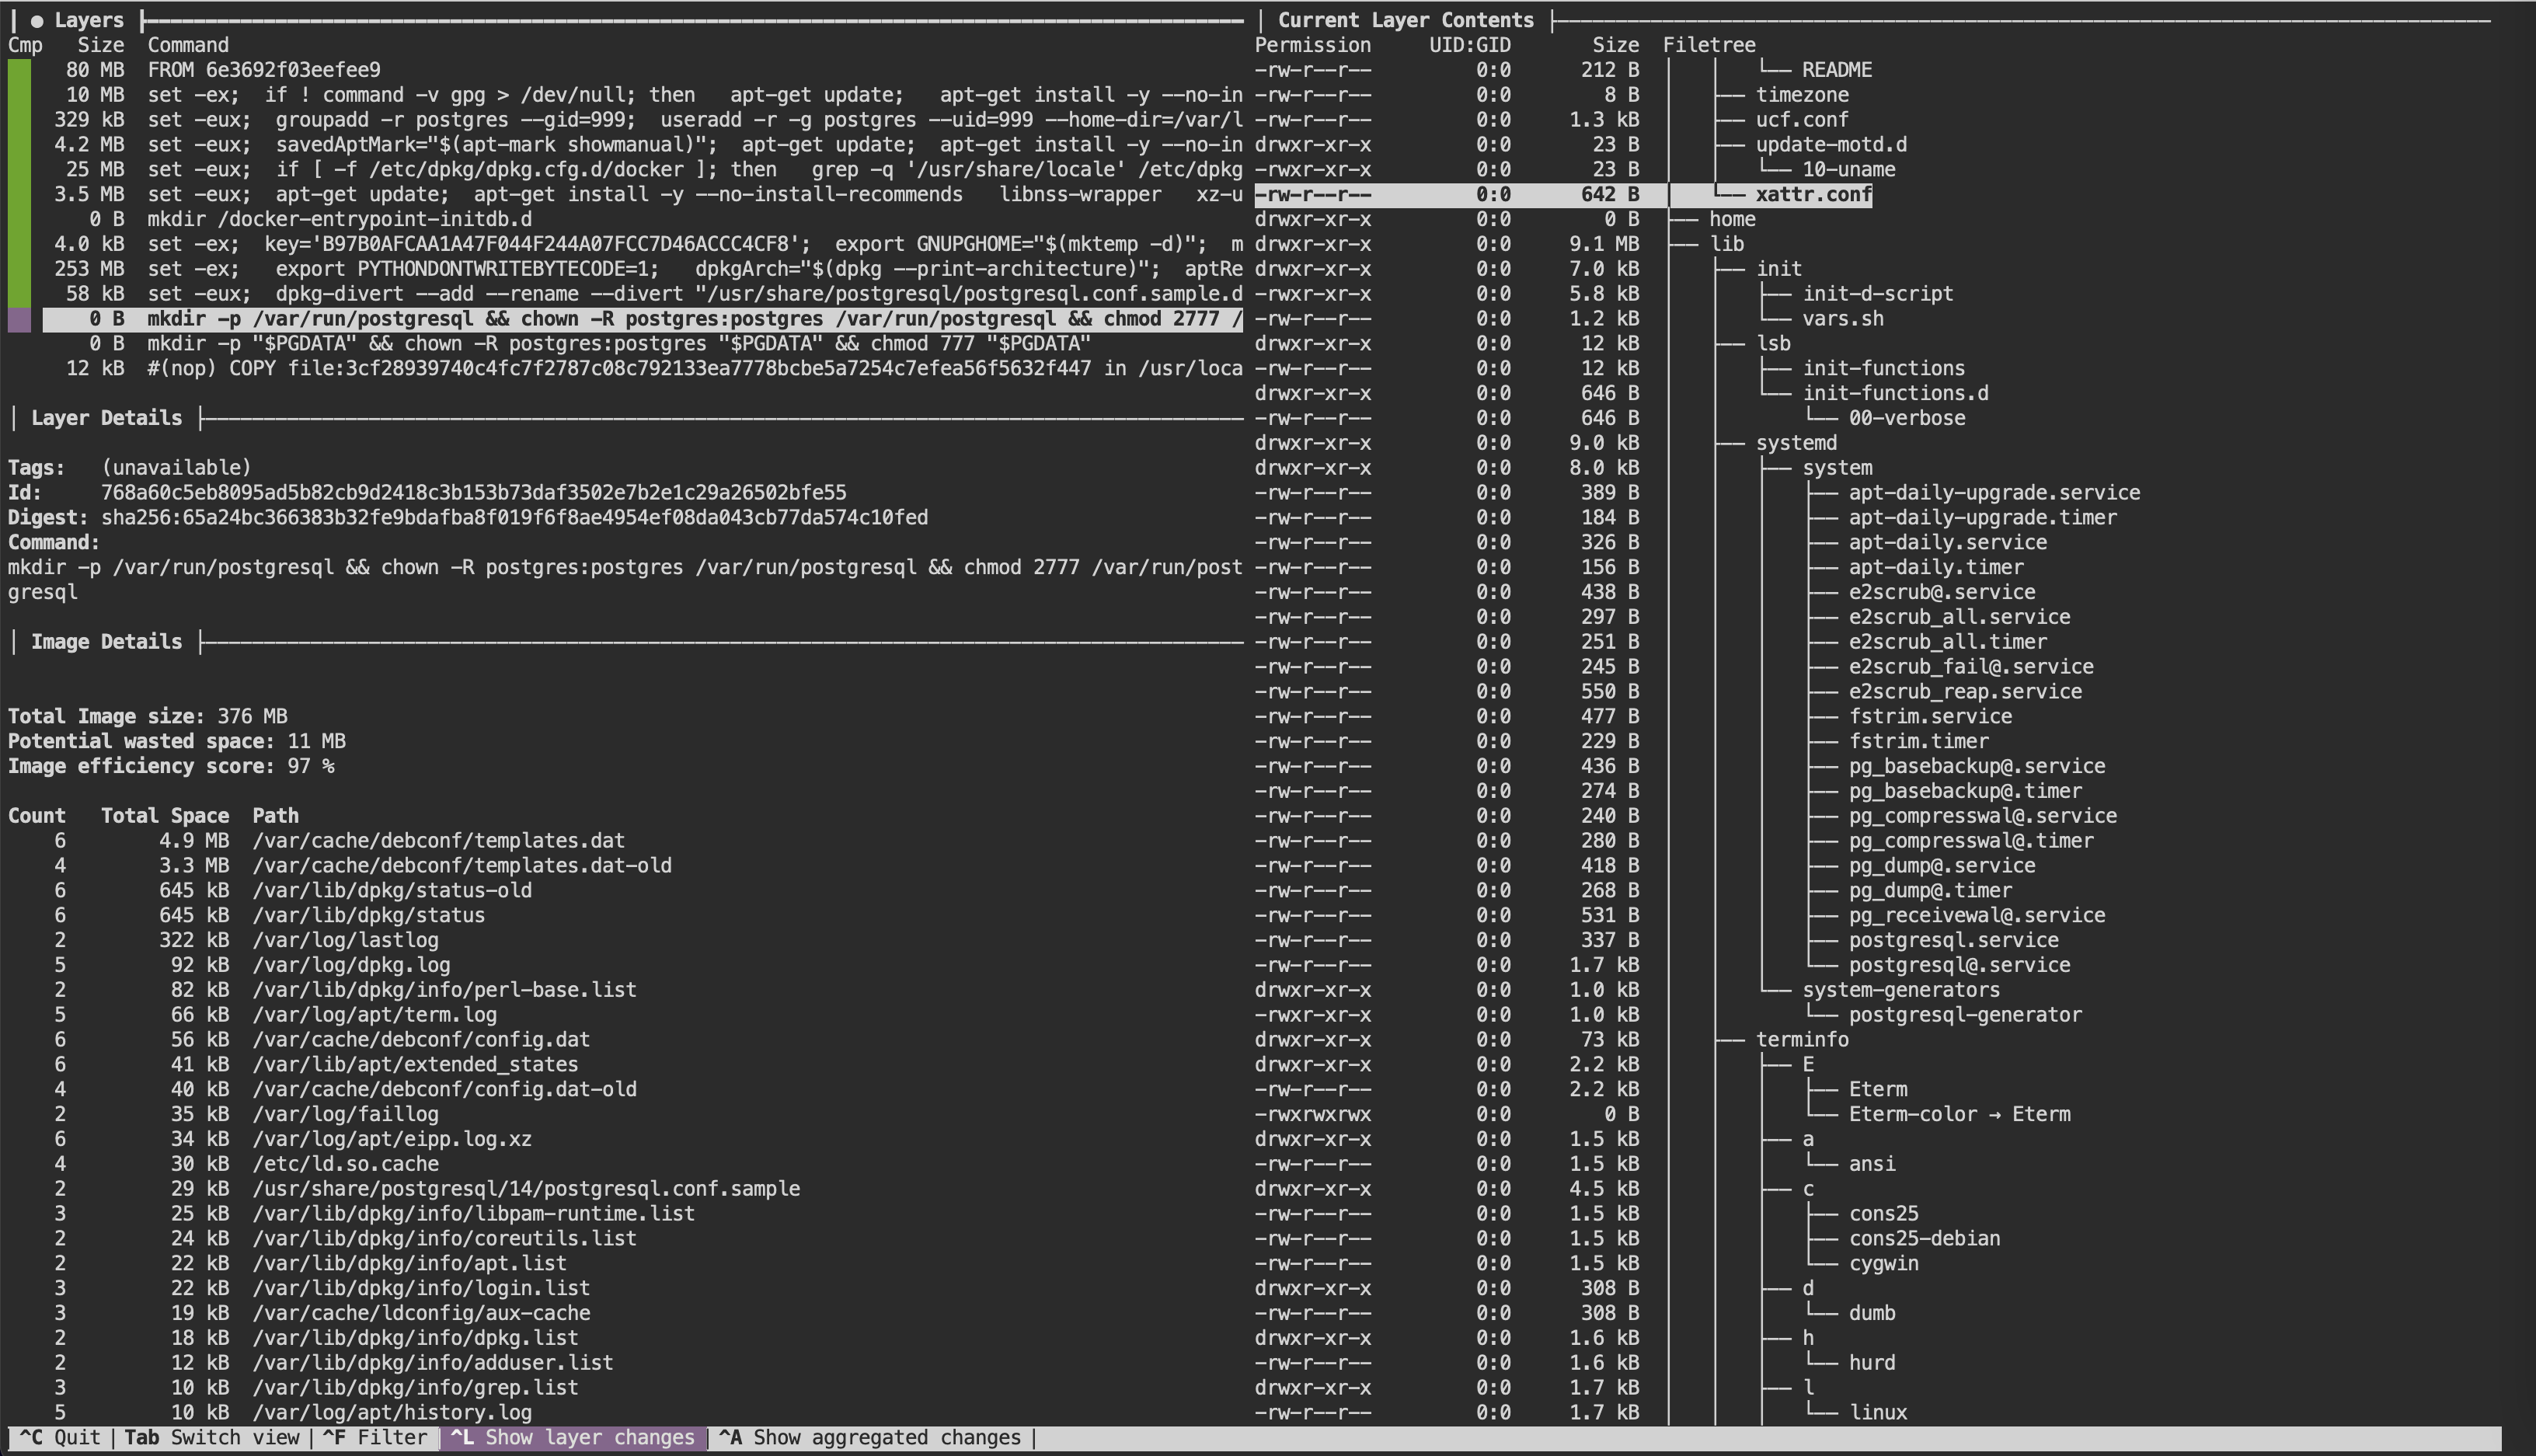Screen dimensions: 2536x1456
Task: Click ^F Filter in bottom bar
Action: 374,1437
